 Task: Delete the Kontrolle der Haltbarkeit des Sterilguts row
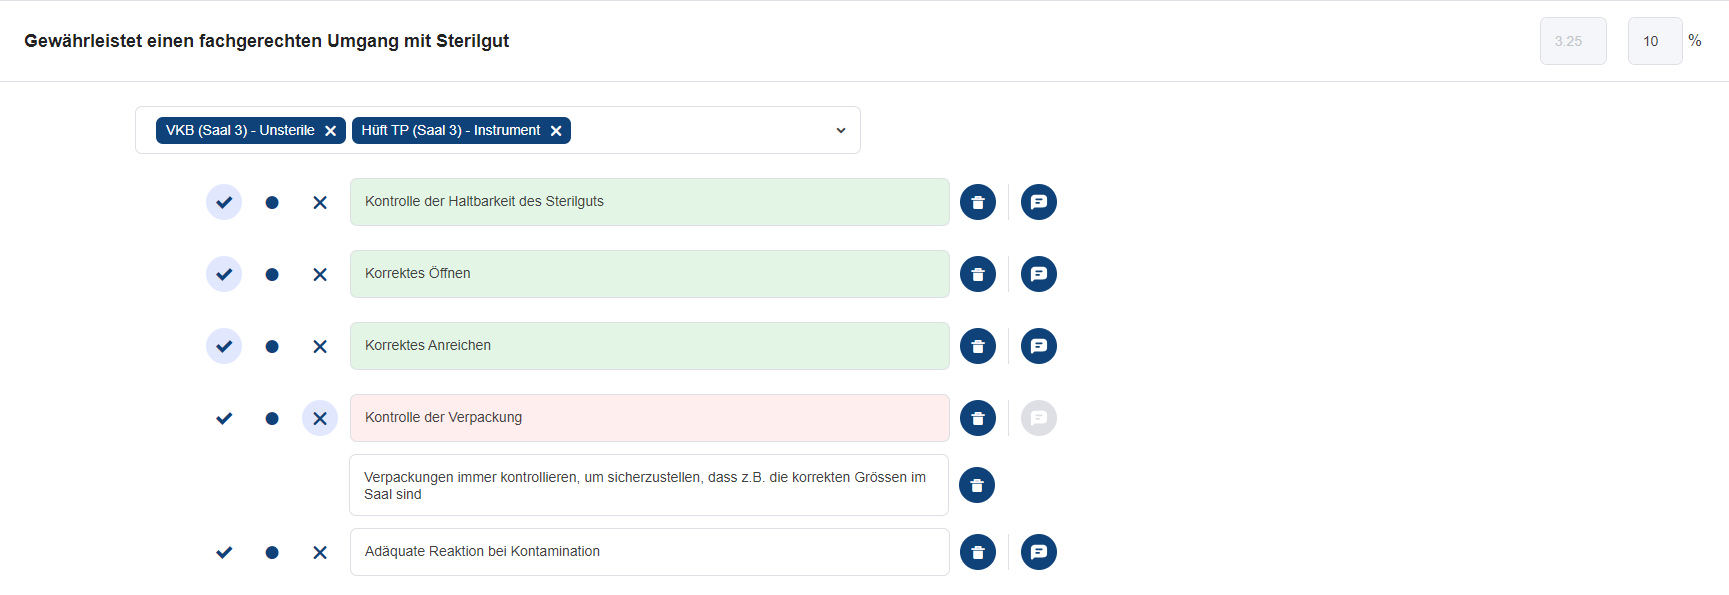click(x=978, y=202)
